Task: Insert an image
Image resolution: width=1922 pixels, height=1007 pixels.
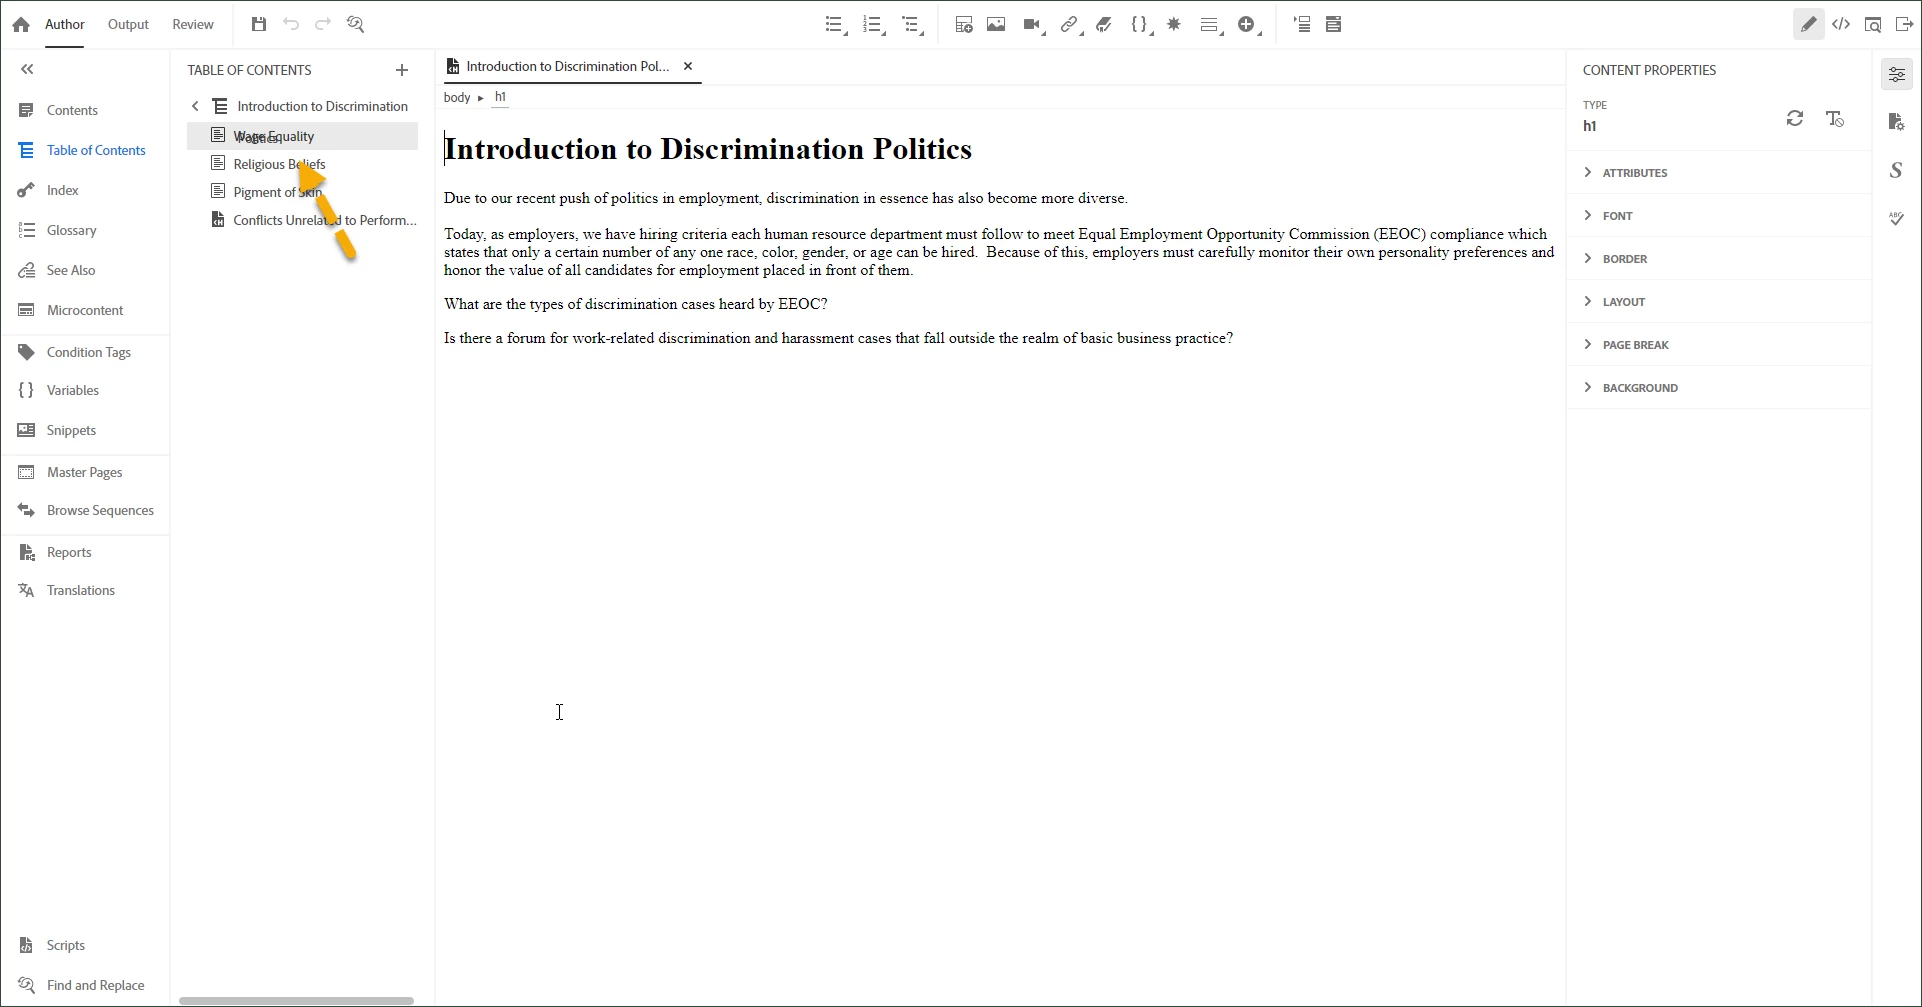Action: point(996,25)
